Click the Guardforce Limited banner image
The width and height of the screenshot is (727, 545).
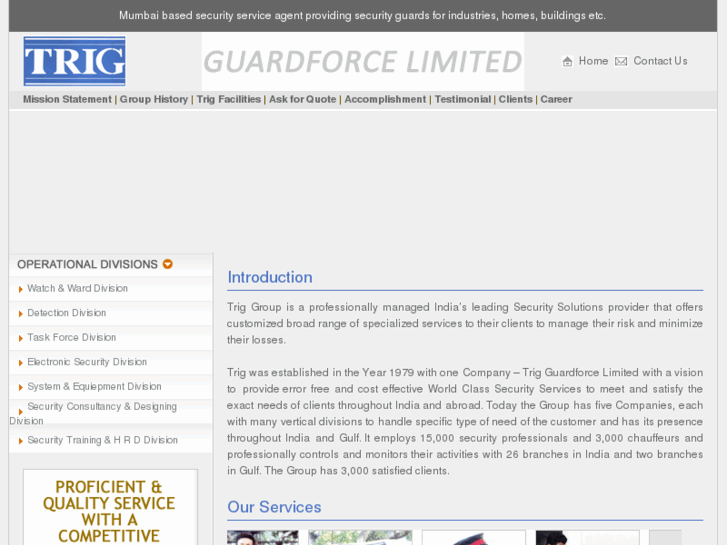[x=363, y=62]
